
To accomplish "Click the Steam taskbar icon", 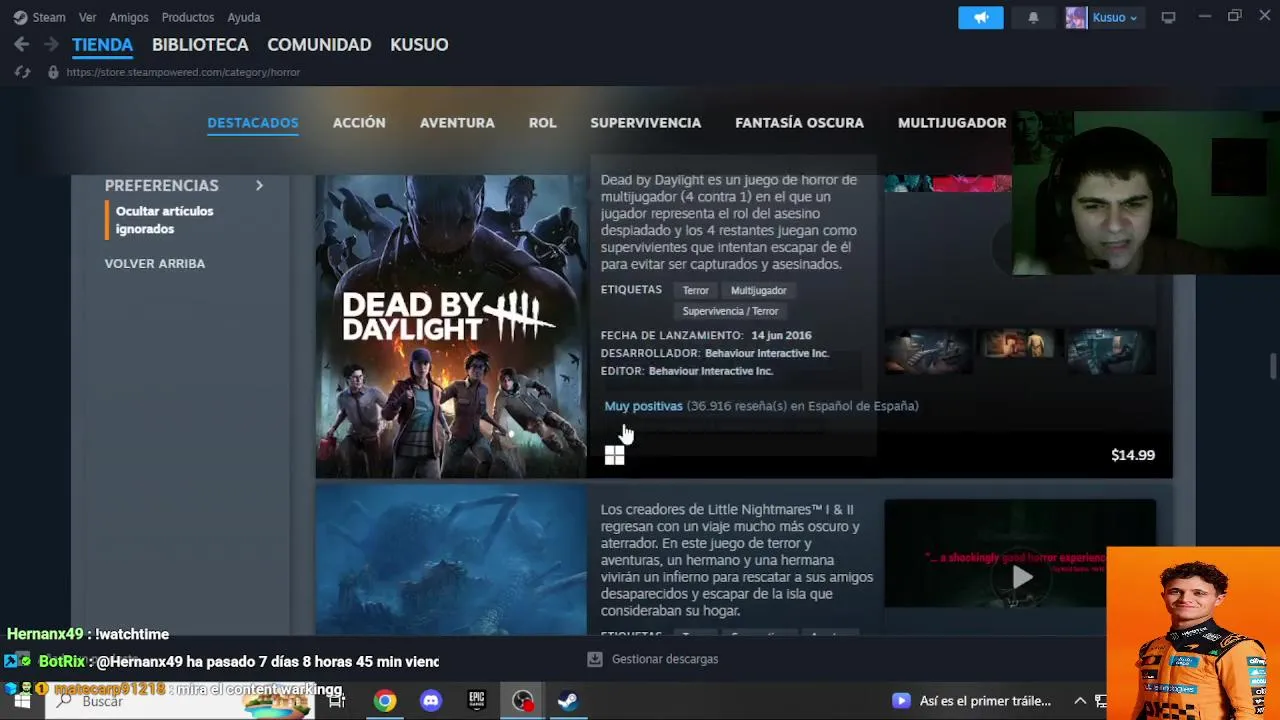I will (x=568, y=701).
